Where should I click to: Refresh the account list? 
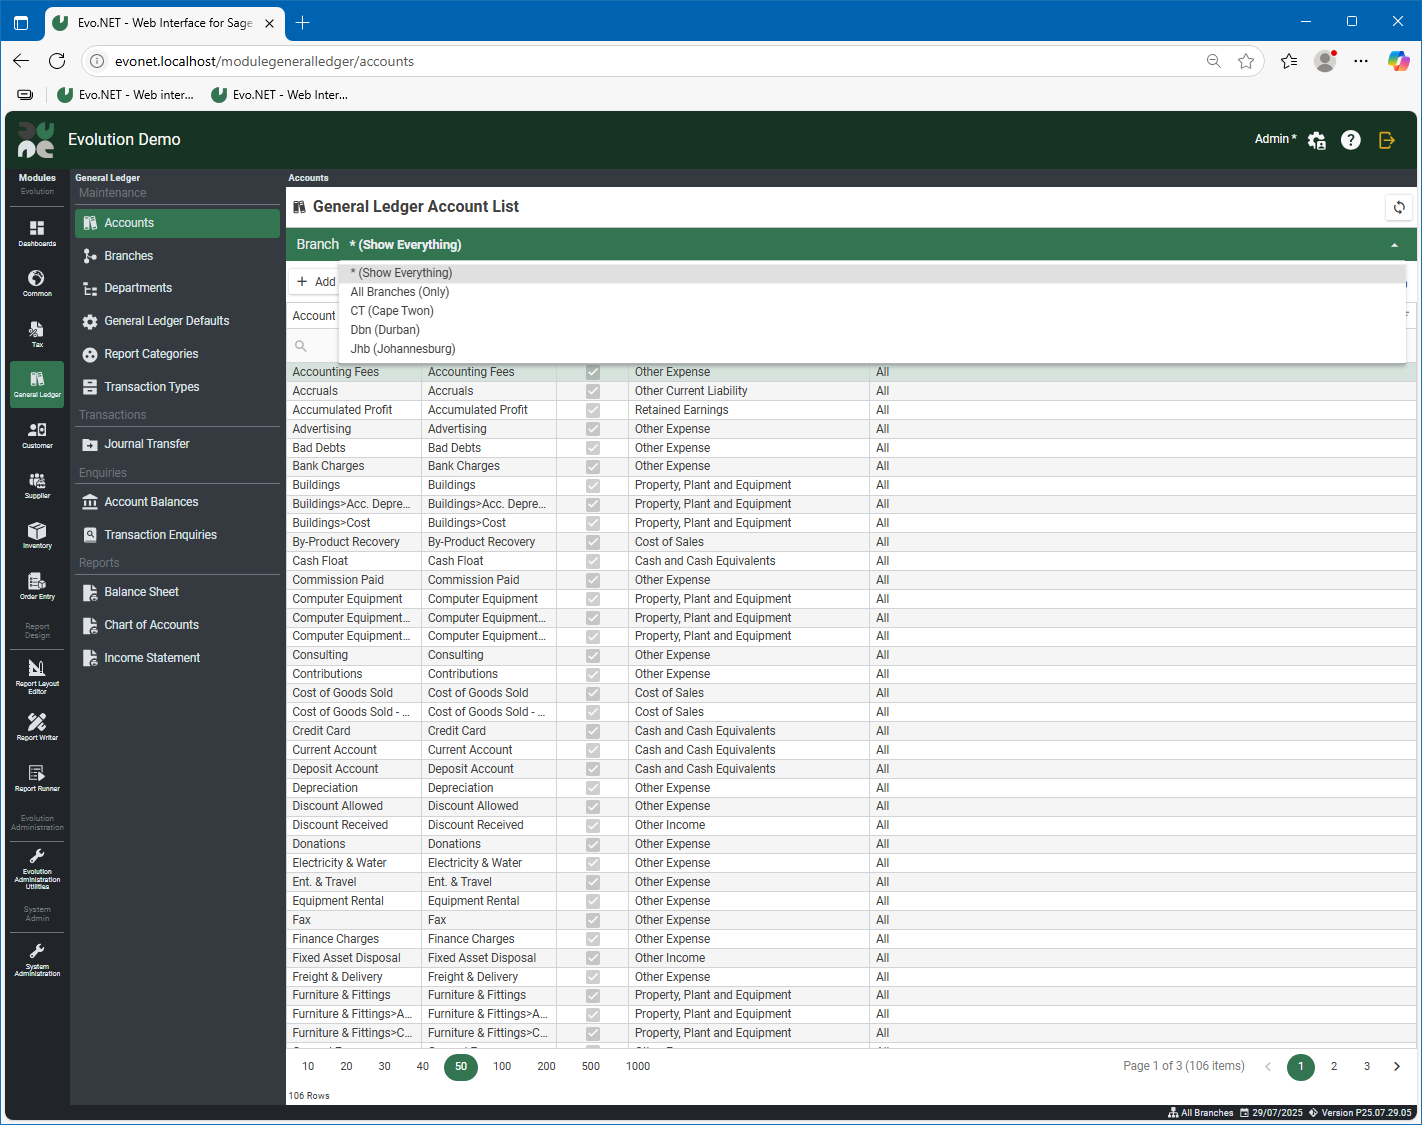pyautogui.click(x=1399, y=207)
